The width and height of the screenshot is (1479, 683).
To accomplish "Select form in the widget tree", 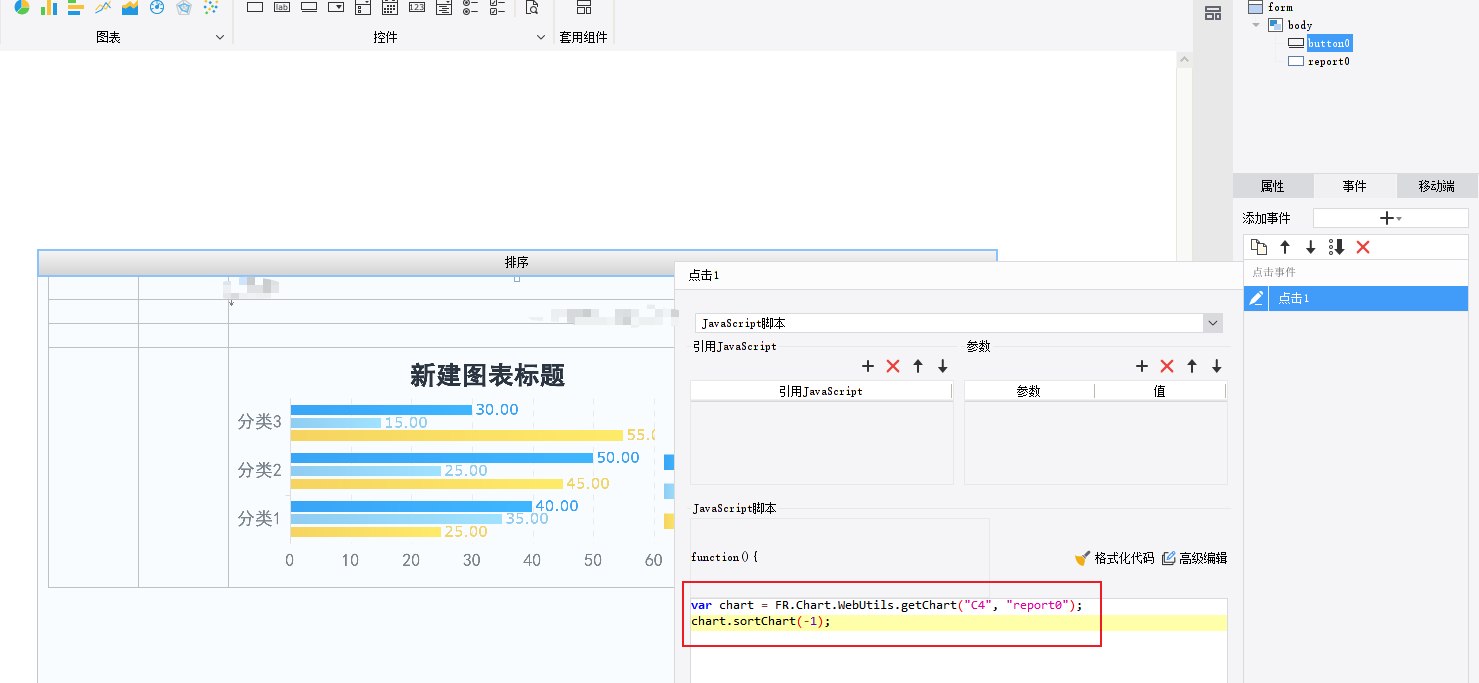I will (1280, 7).
